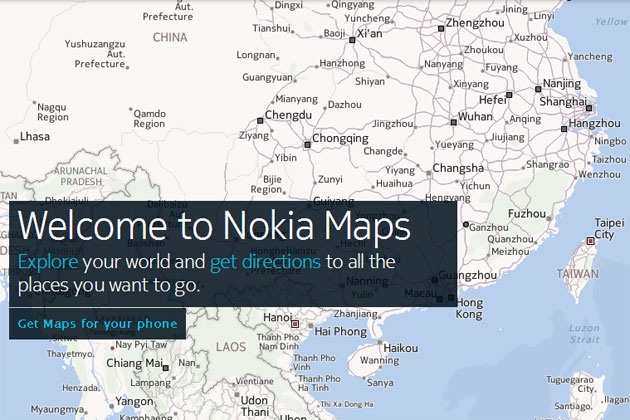Click the Ganzhou label
Image resolution: width=630 pixels, height=420 pixels.
(x=489, y=227)
